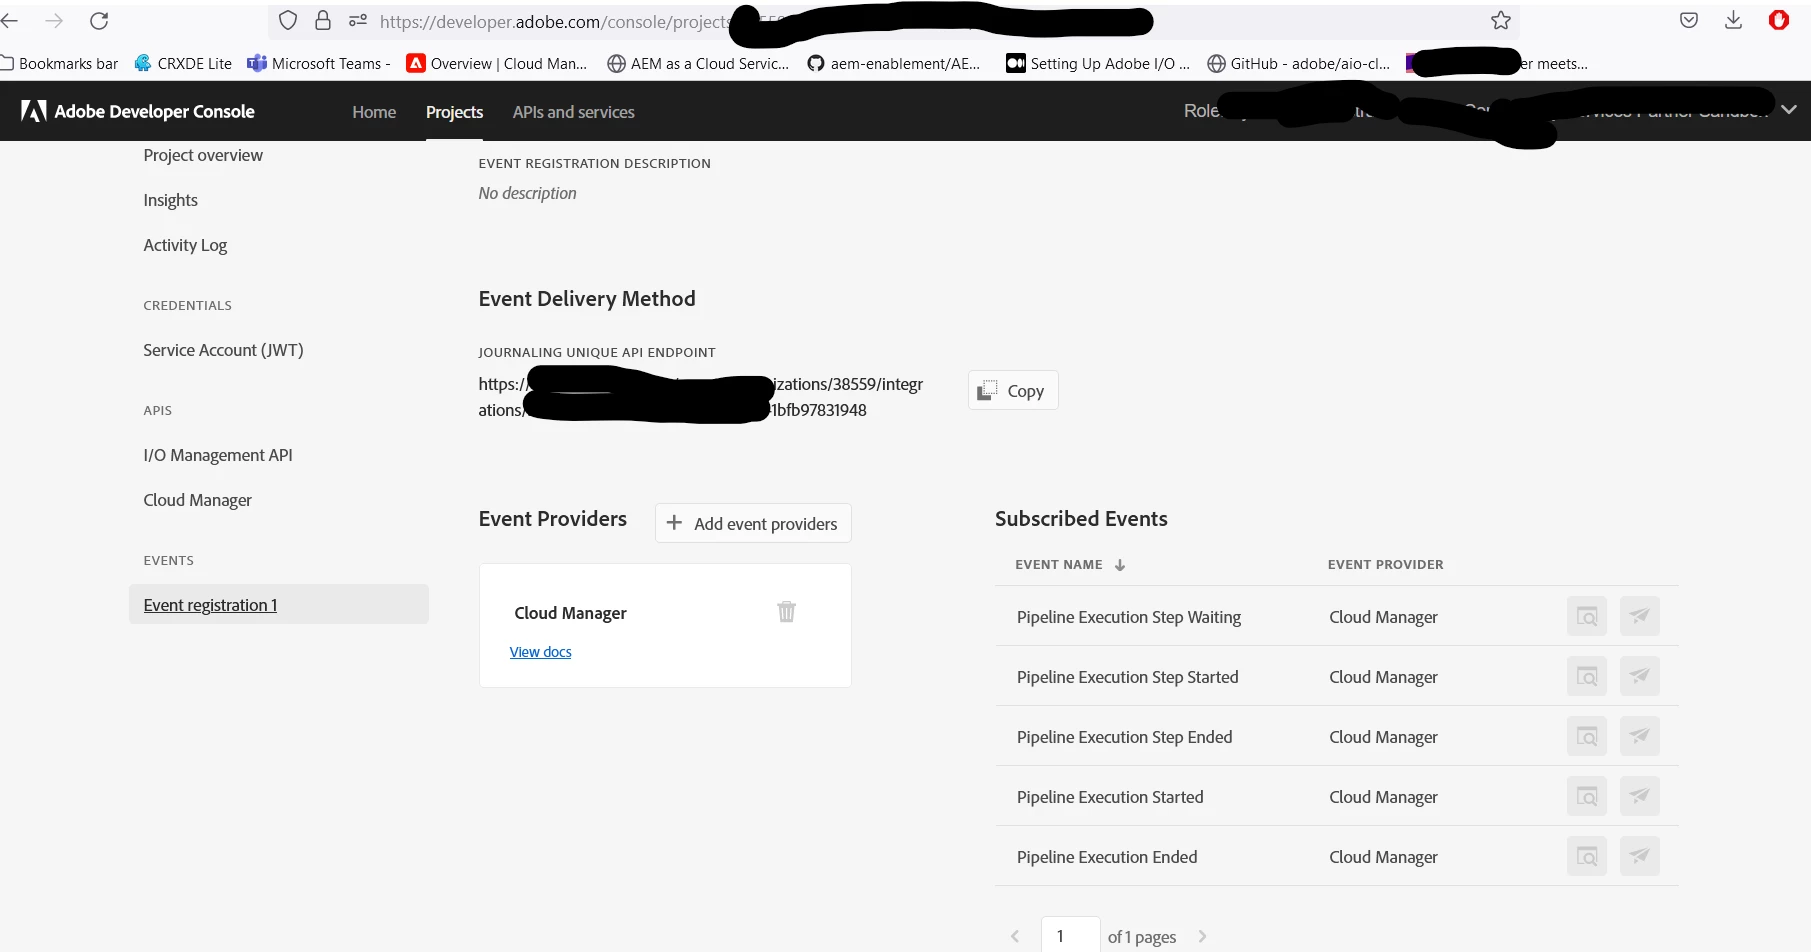The width and height of the screenshot is (1811, 952).
Task: Expand the organization switcher chevron
Action: coord(1789,110)
